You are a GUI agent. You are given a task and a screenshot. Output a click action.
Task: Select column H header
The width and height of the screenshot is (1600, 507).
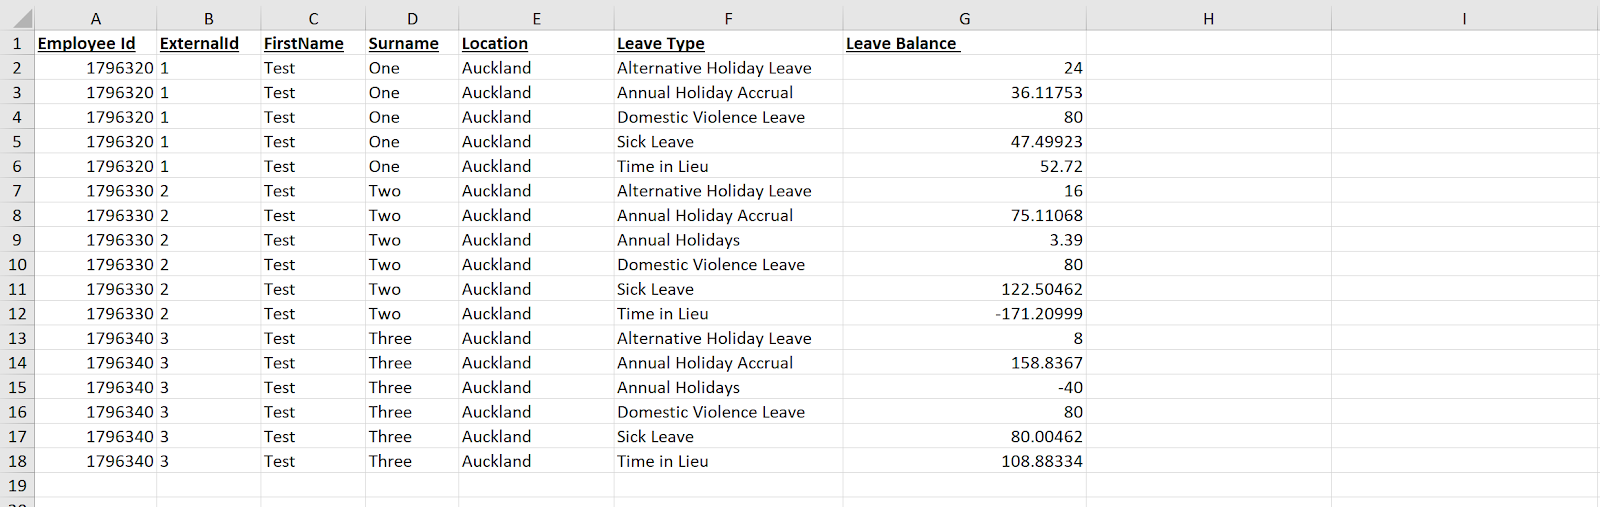point(1208,18)
